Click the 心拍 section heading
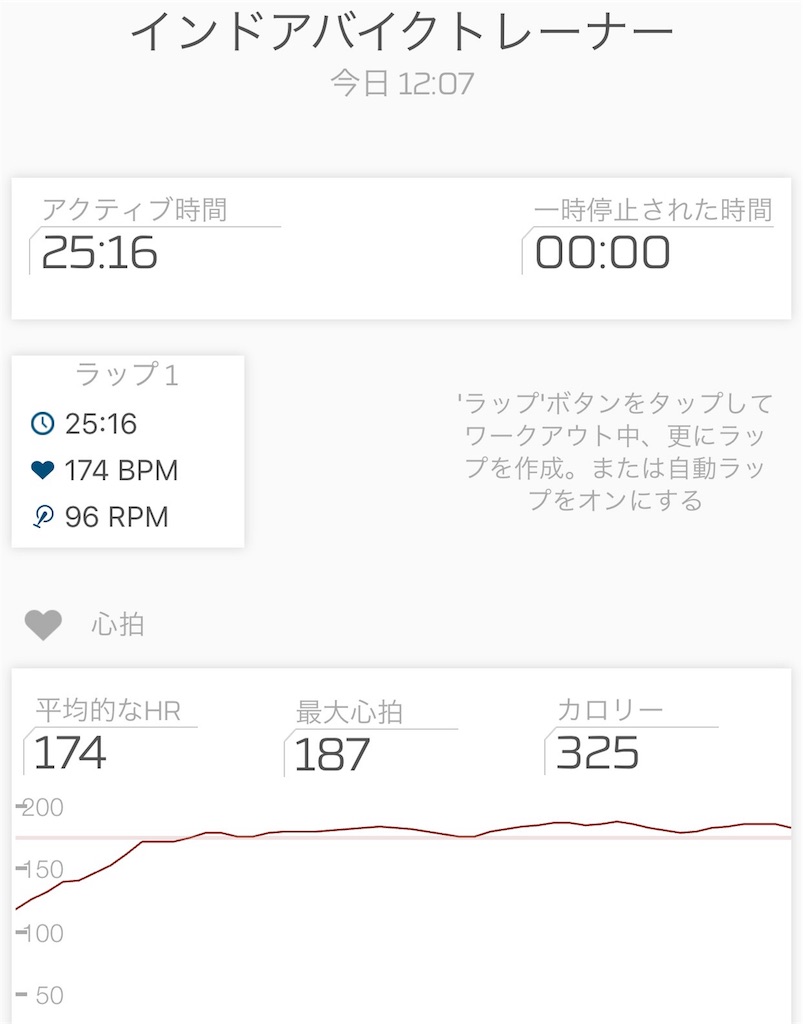The image size is (803, 1024). (118, 625)
